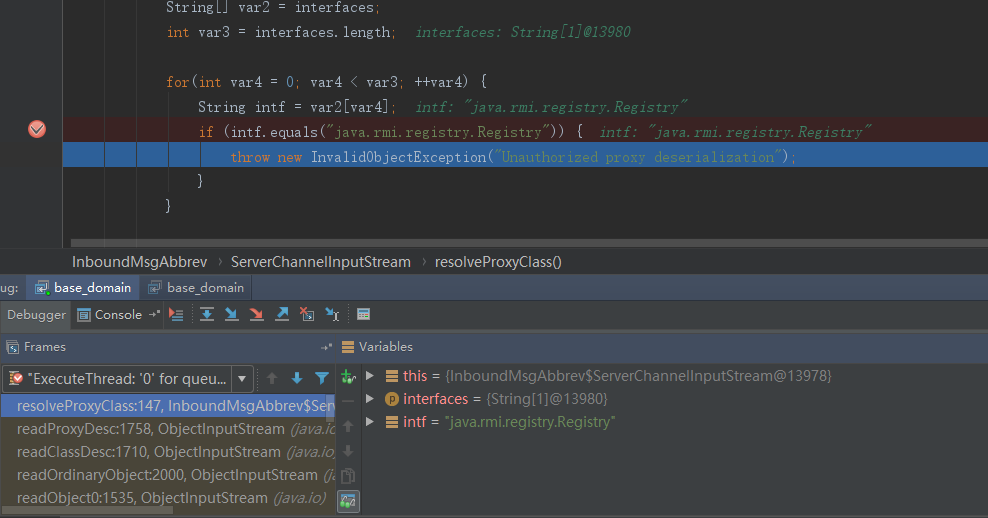This screenshot has width=988, height=518.
Task: Click the Frames panel title
Action: pyautogui.click(x=45, y=347)
